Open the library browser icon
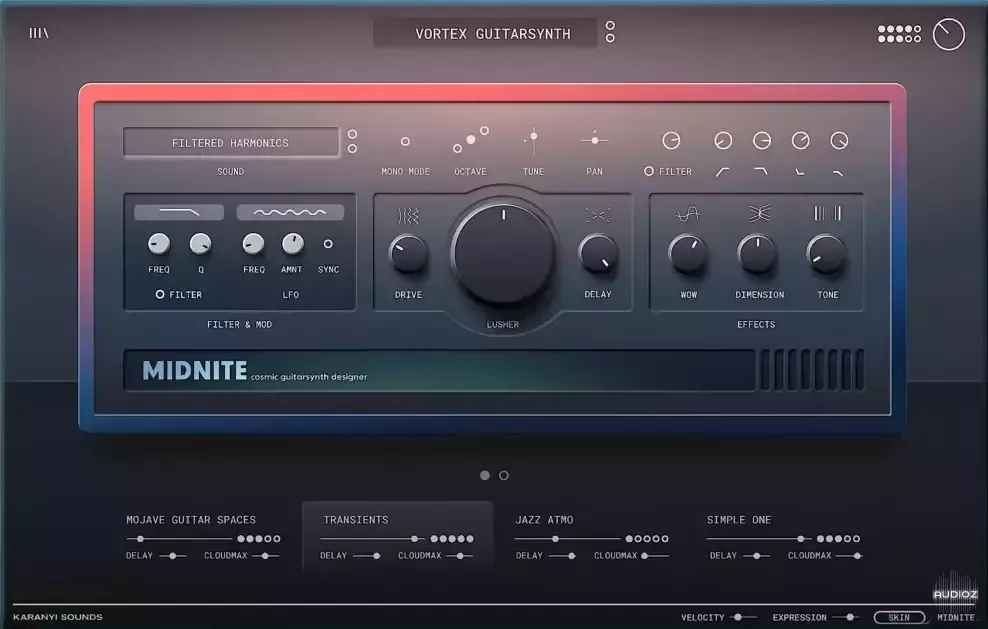 click(x=39, y=33)
